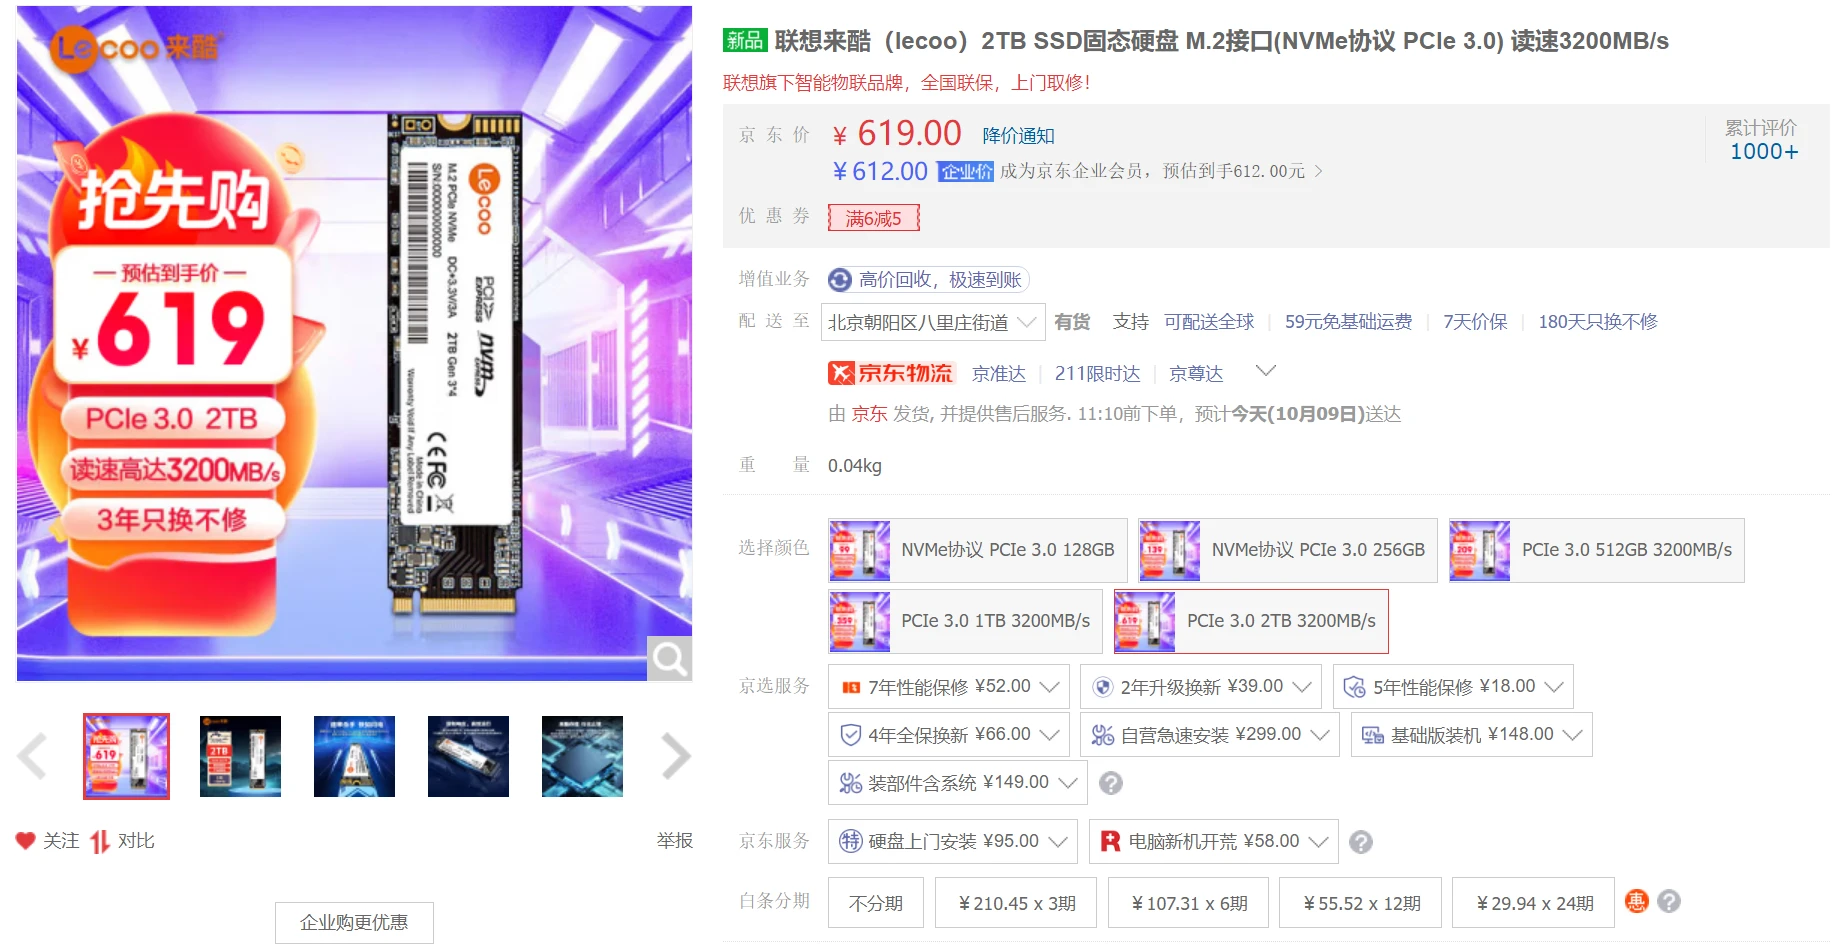This screenshot has height=951, width=1833.
Task: Select PCIe 3.0 2TB 3200MB/s option
Action: click(x=1251, y=621)
